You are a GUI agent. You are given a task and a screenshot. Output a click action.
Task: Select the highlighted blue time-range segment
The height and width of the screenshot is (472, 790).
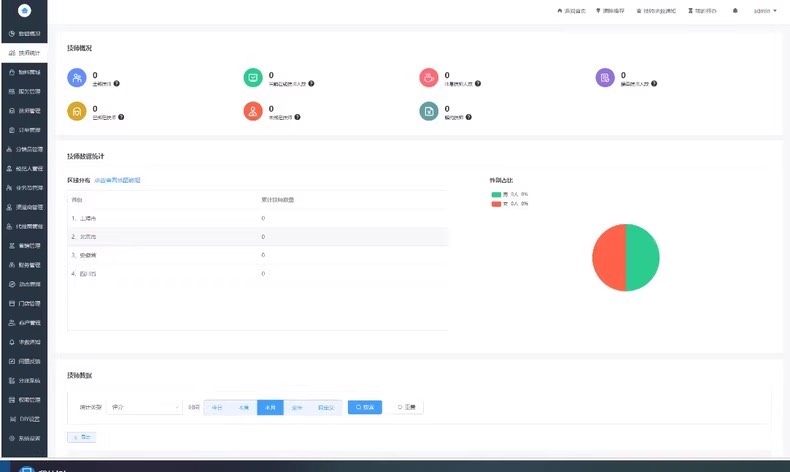pyautogui.click(x=271, y=408)
